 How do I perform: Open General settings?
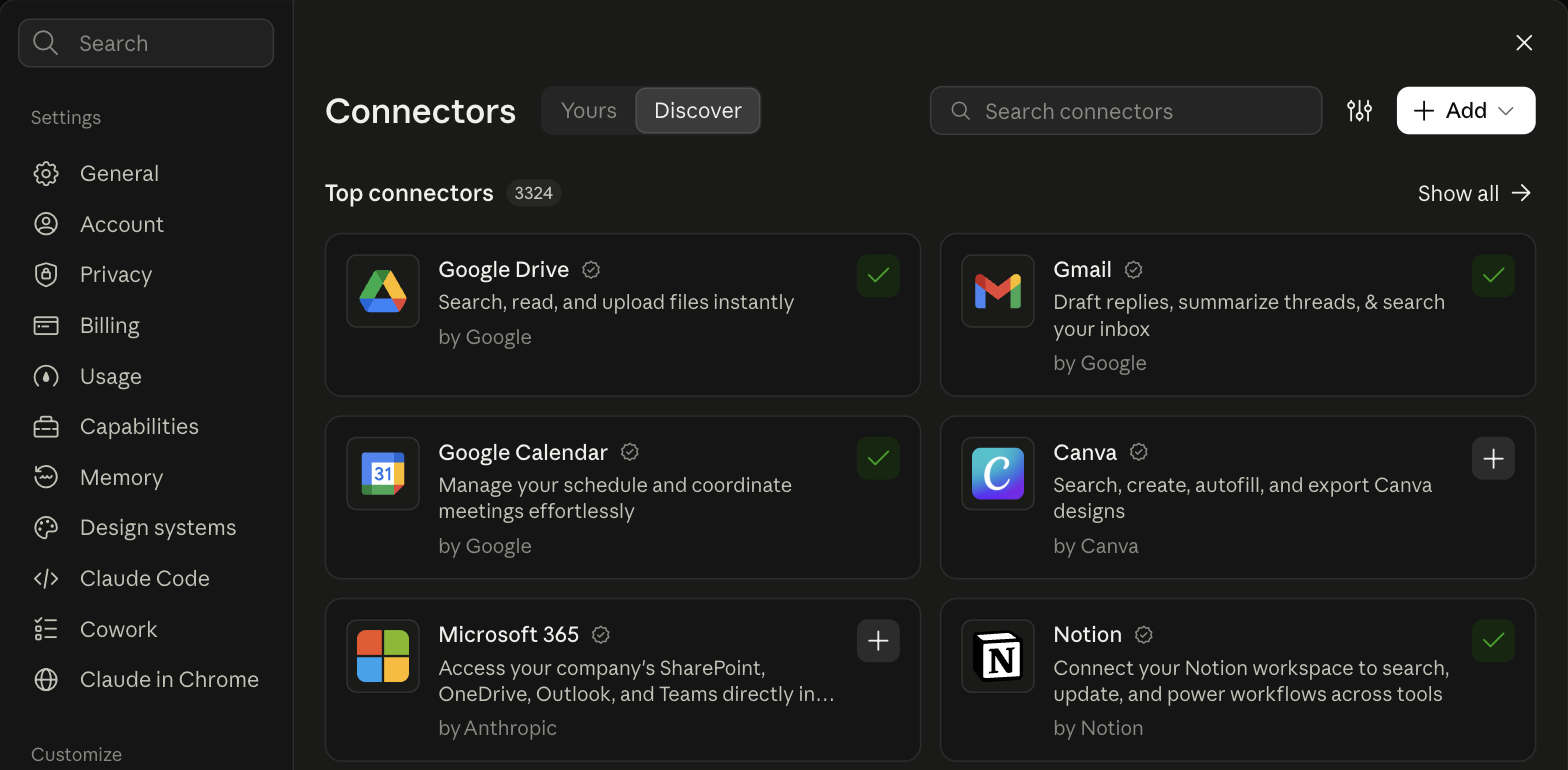pos(146,174)
